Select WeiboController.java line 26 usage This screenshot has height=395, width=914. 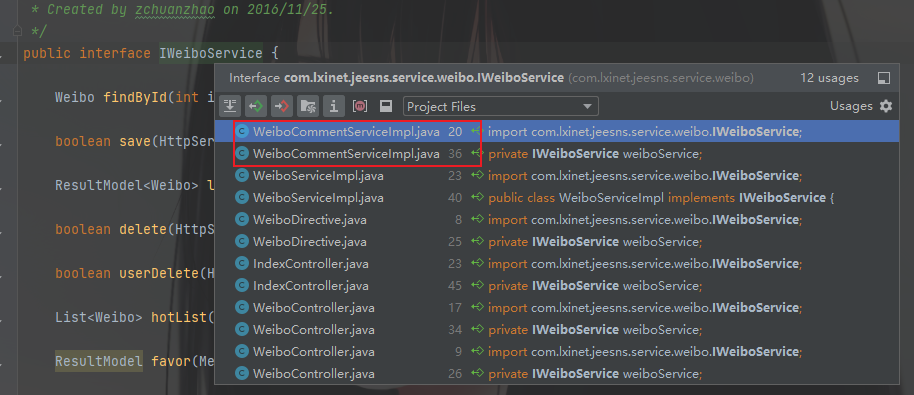click(x=557, y=373)
